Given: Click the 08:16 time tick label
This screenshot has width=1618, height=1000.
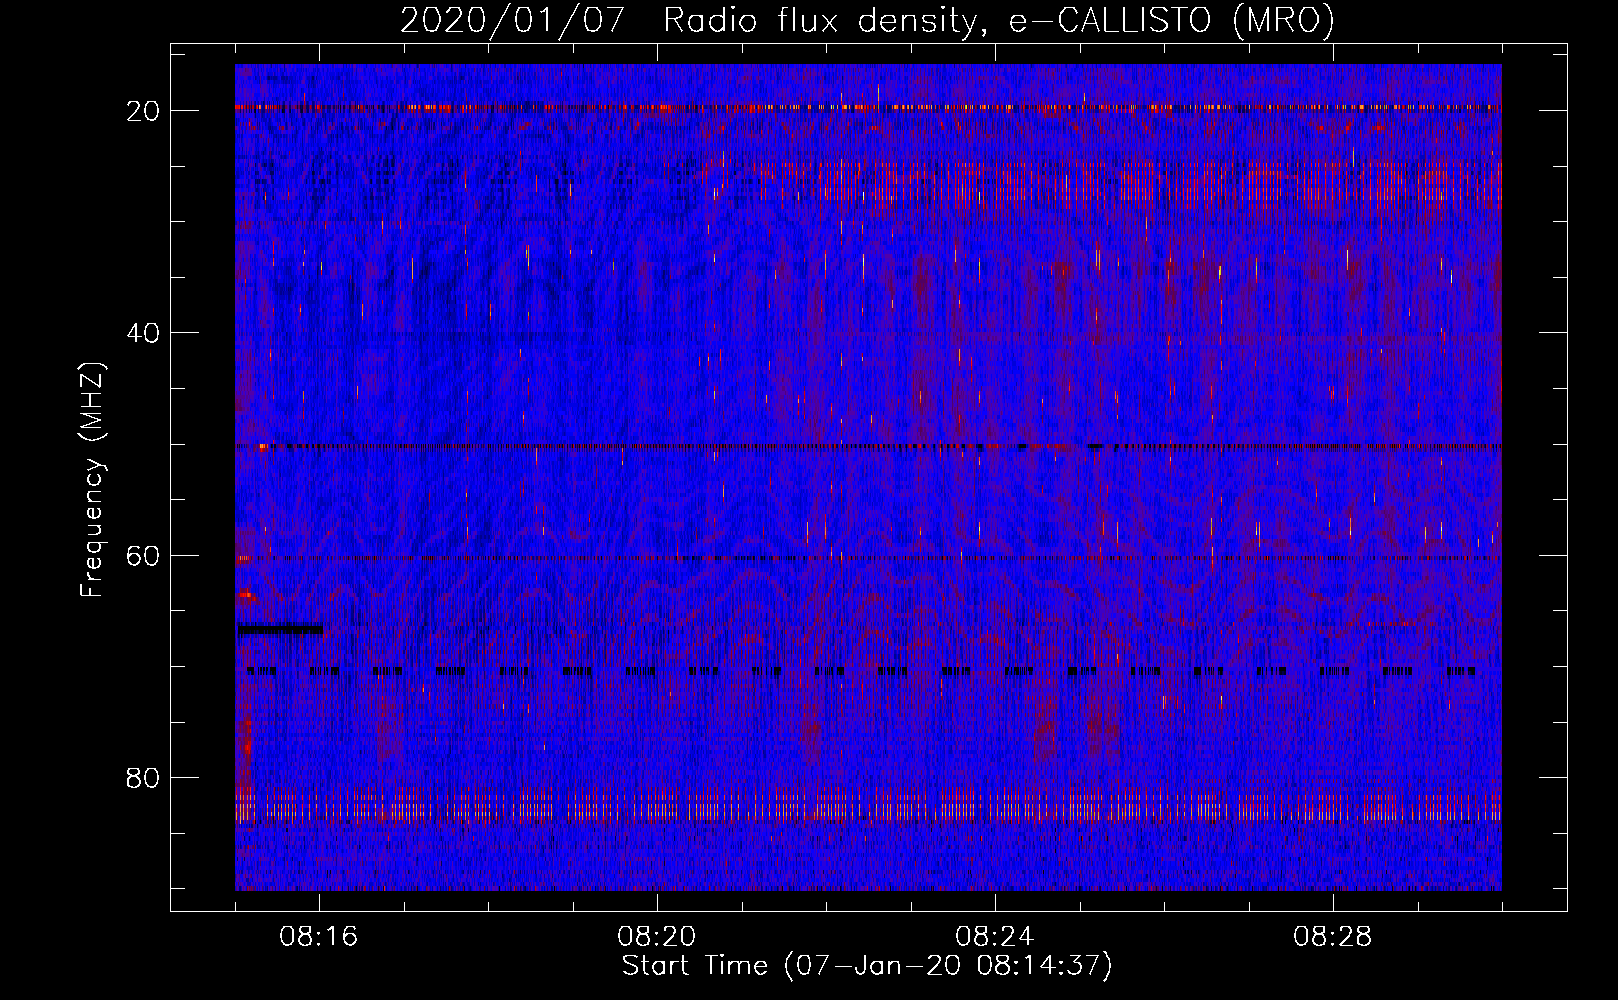Looking at the screenshot, I should click(319, 937).
